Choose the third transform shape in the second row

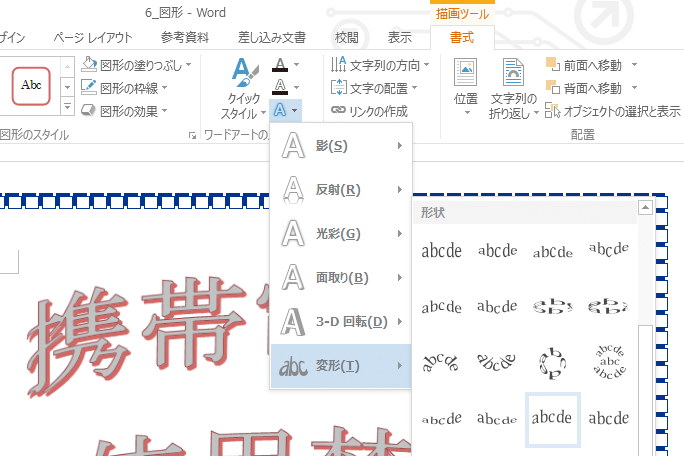coord(553,306)
